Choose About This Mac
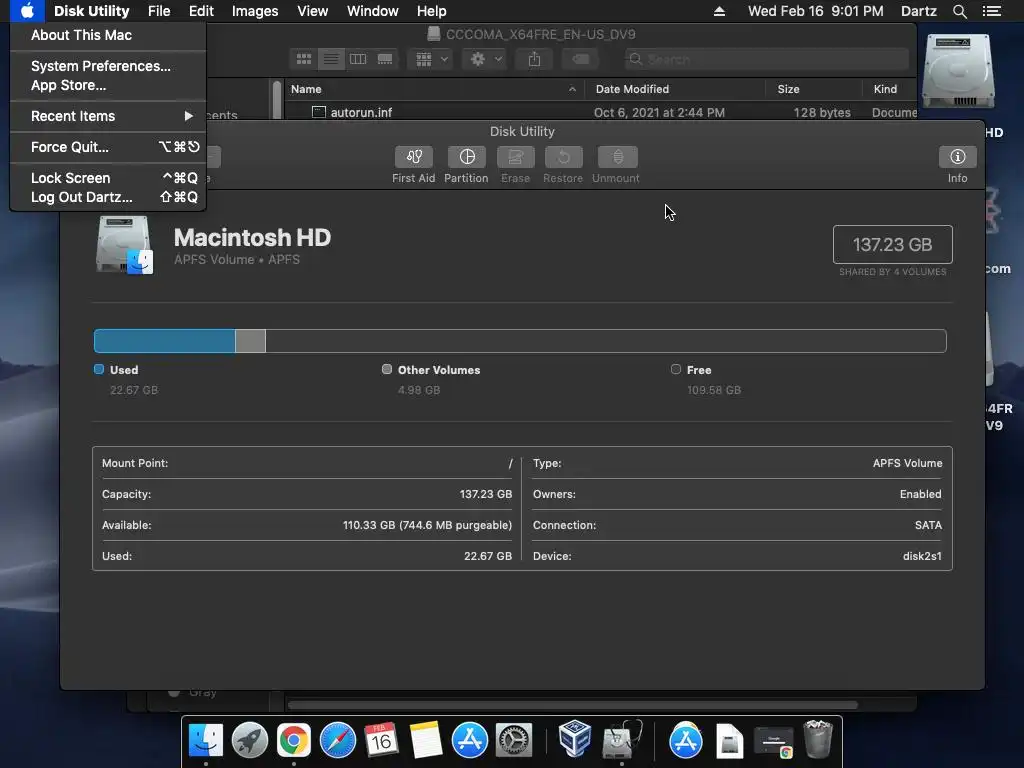 pos(108,35)
